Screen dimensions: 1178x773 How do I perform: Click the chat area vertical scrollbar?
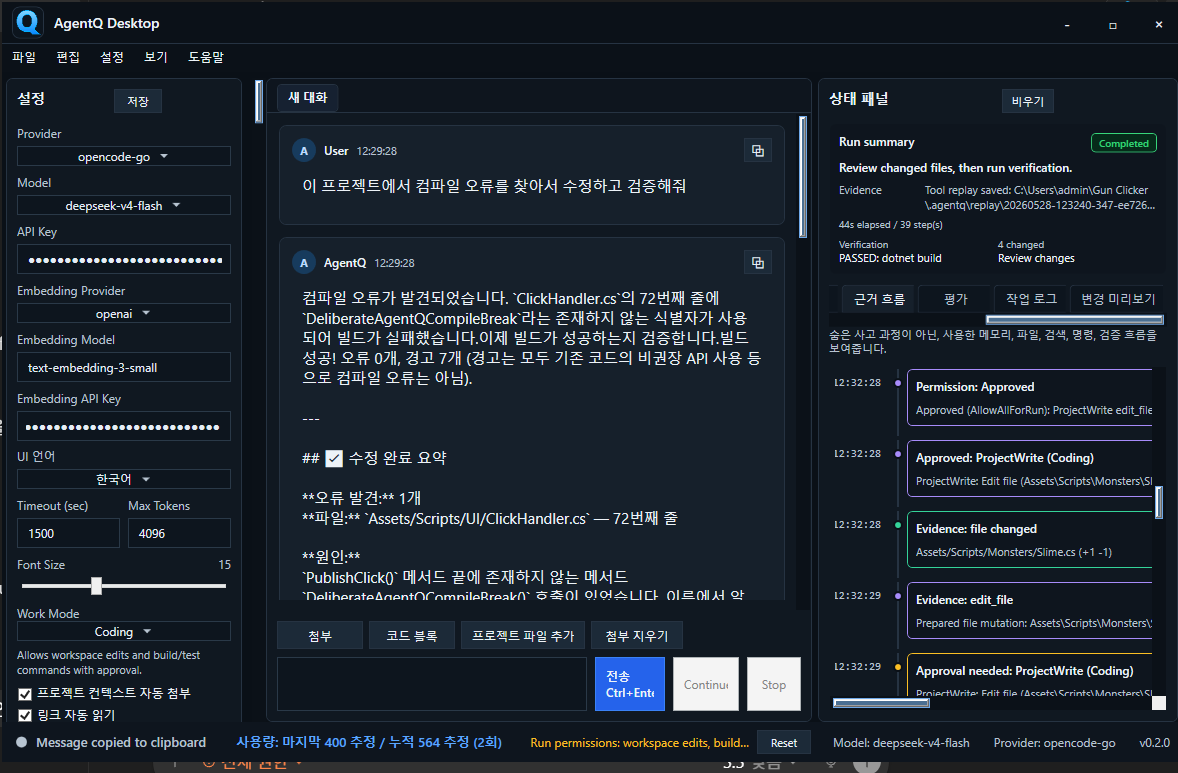(x=803, y=177)
